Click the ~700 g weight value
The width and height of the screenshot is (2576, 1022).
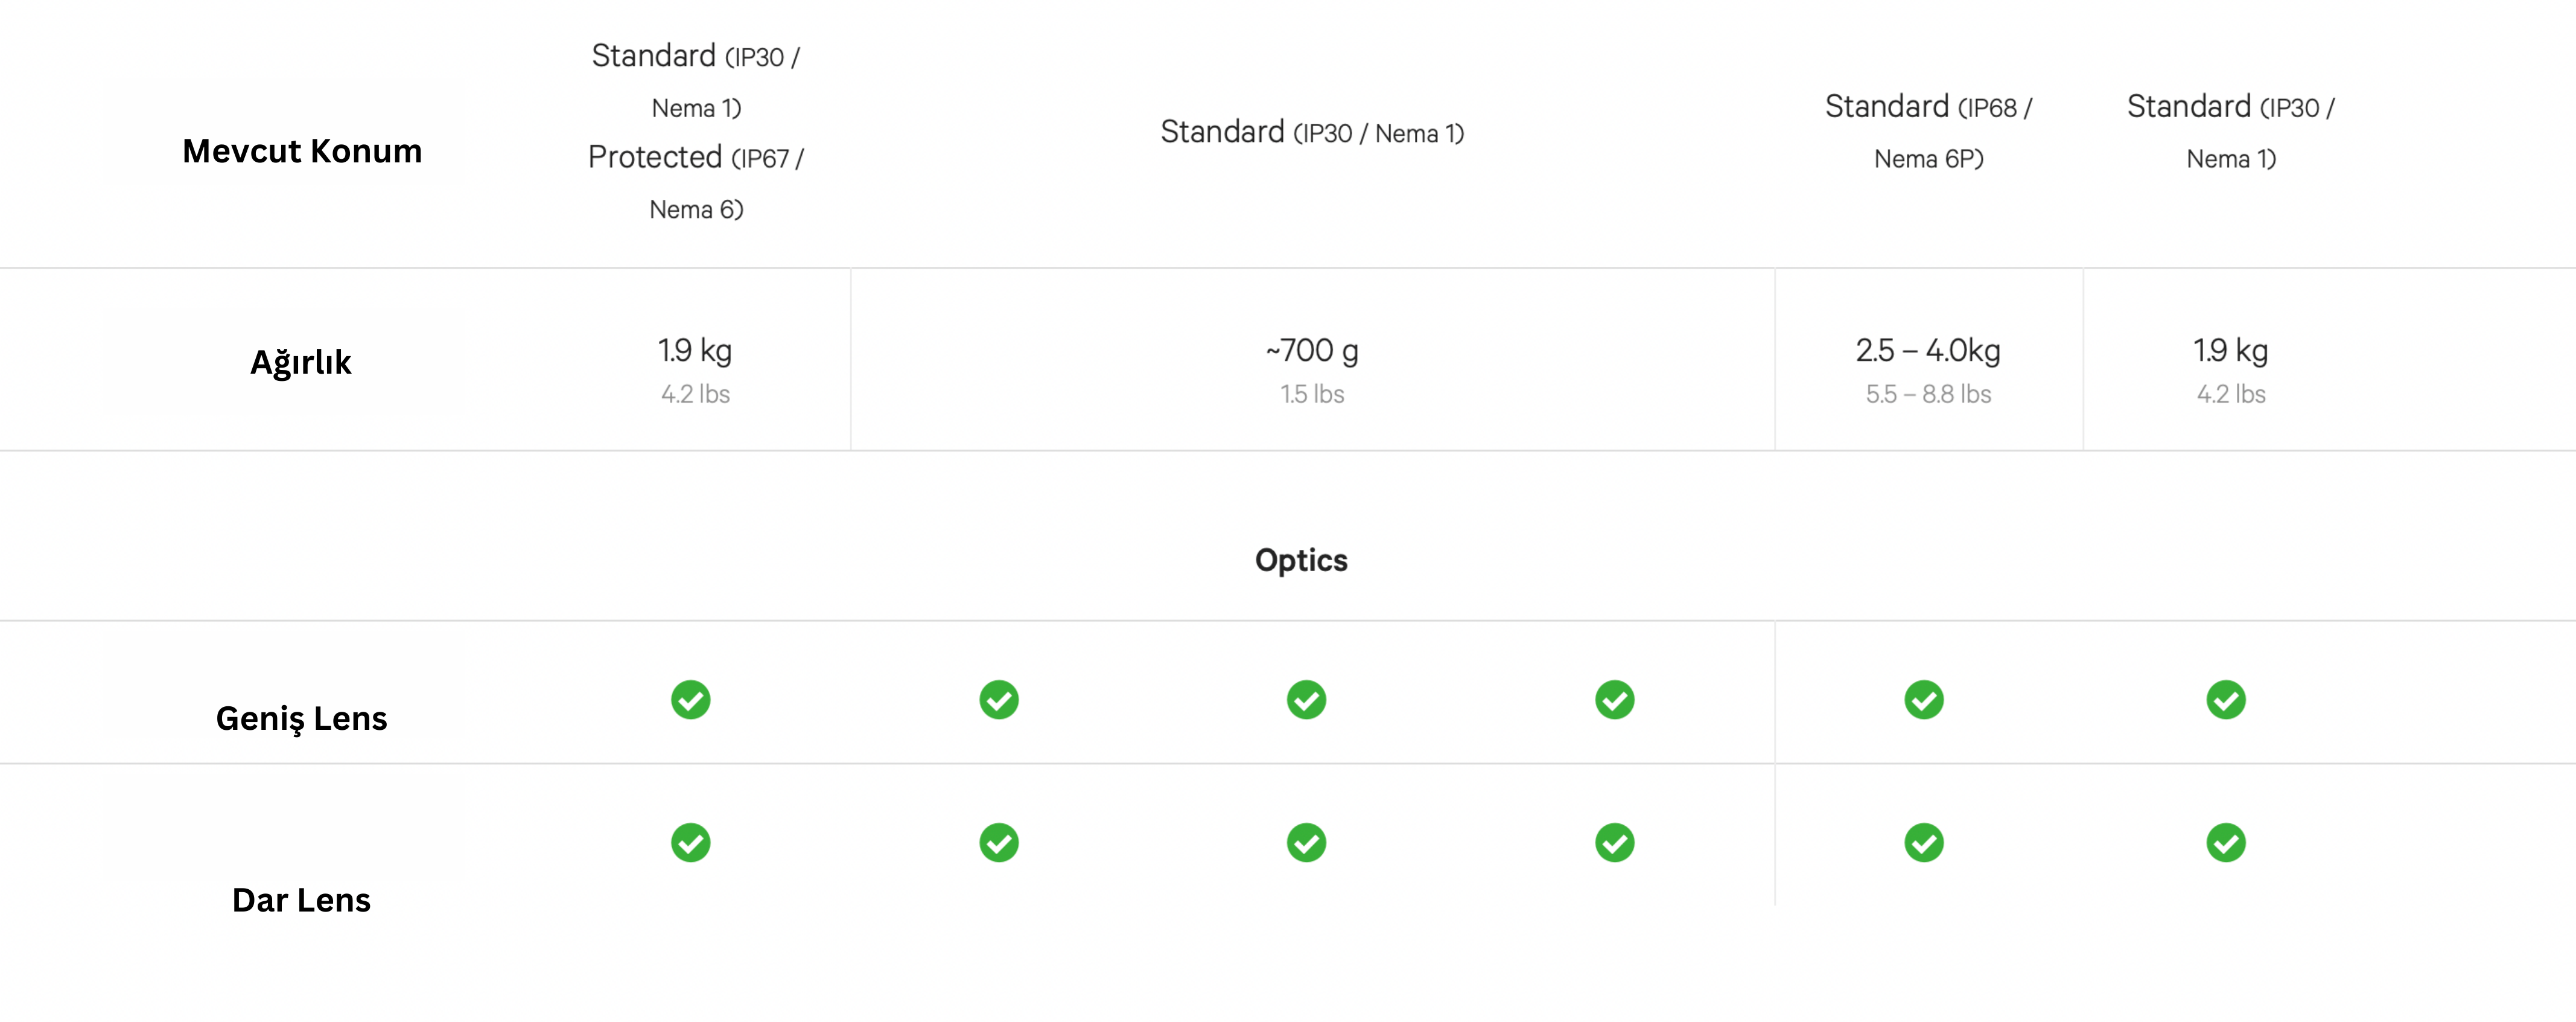[1312, 351]
